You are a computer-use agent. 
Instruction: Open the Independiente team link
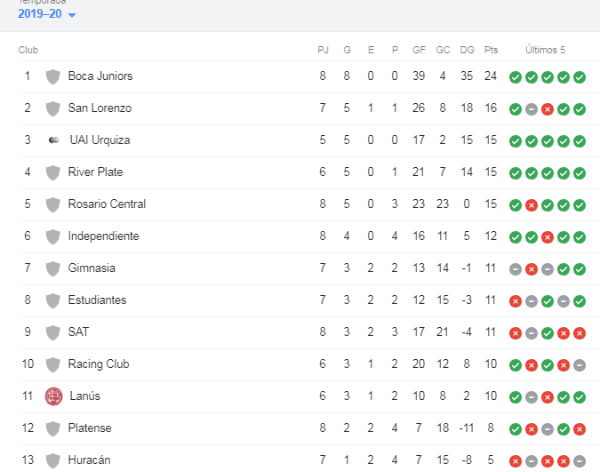coord(103,236)
